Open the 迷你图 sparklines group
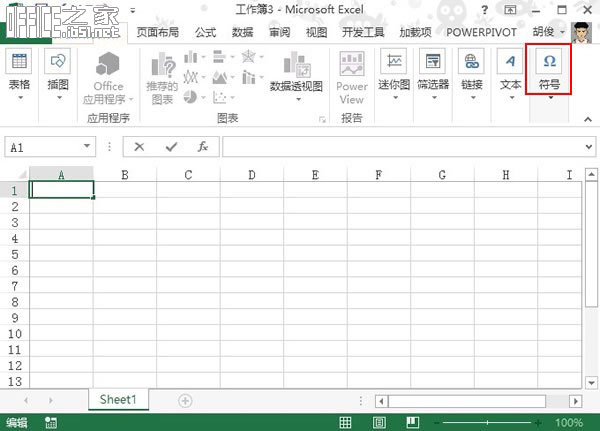The height and width of the screenshot is (431, 600). [x=394, y=75]
